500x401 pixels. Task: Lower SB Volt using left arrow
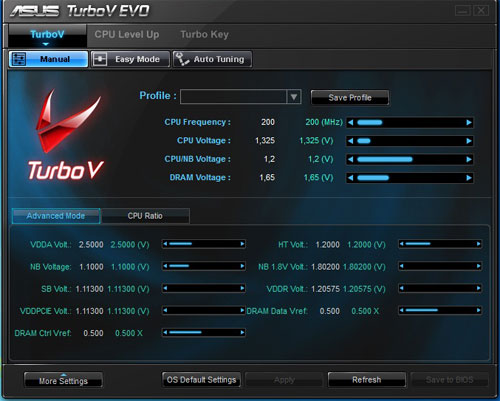[x=166, y=288]
